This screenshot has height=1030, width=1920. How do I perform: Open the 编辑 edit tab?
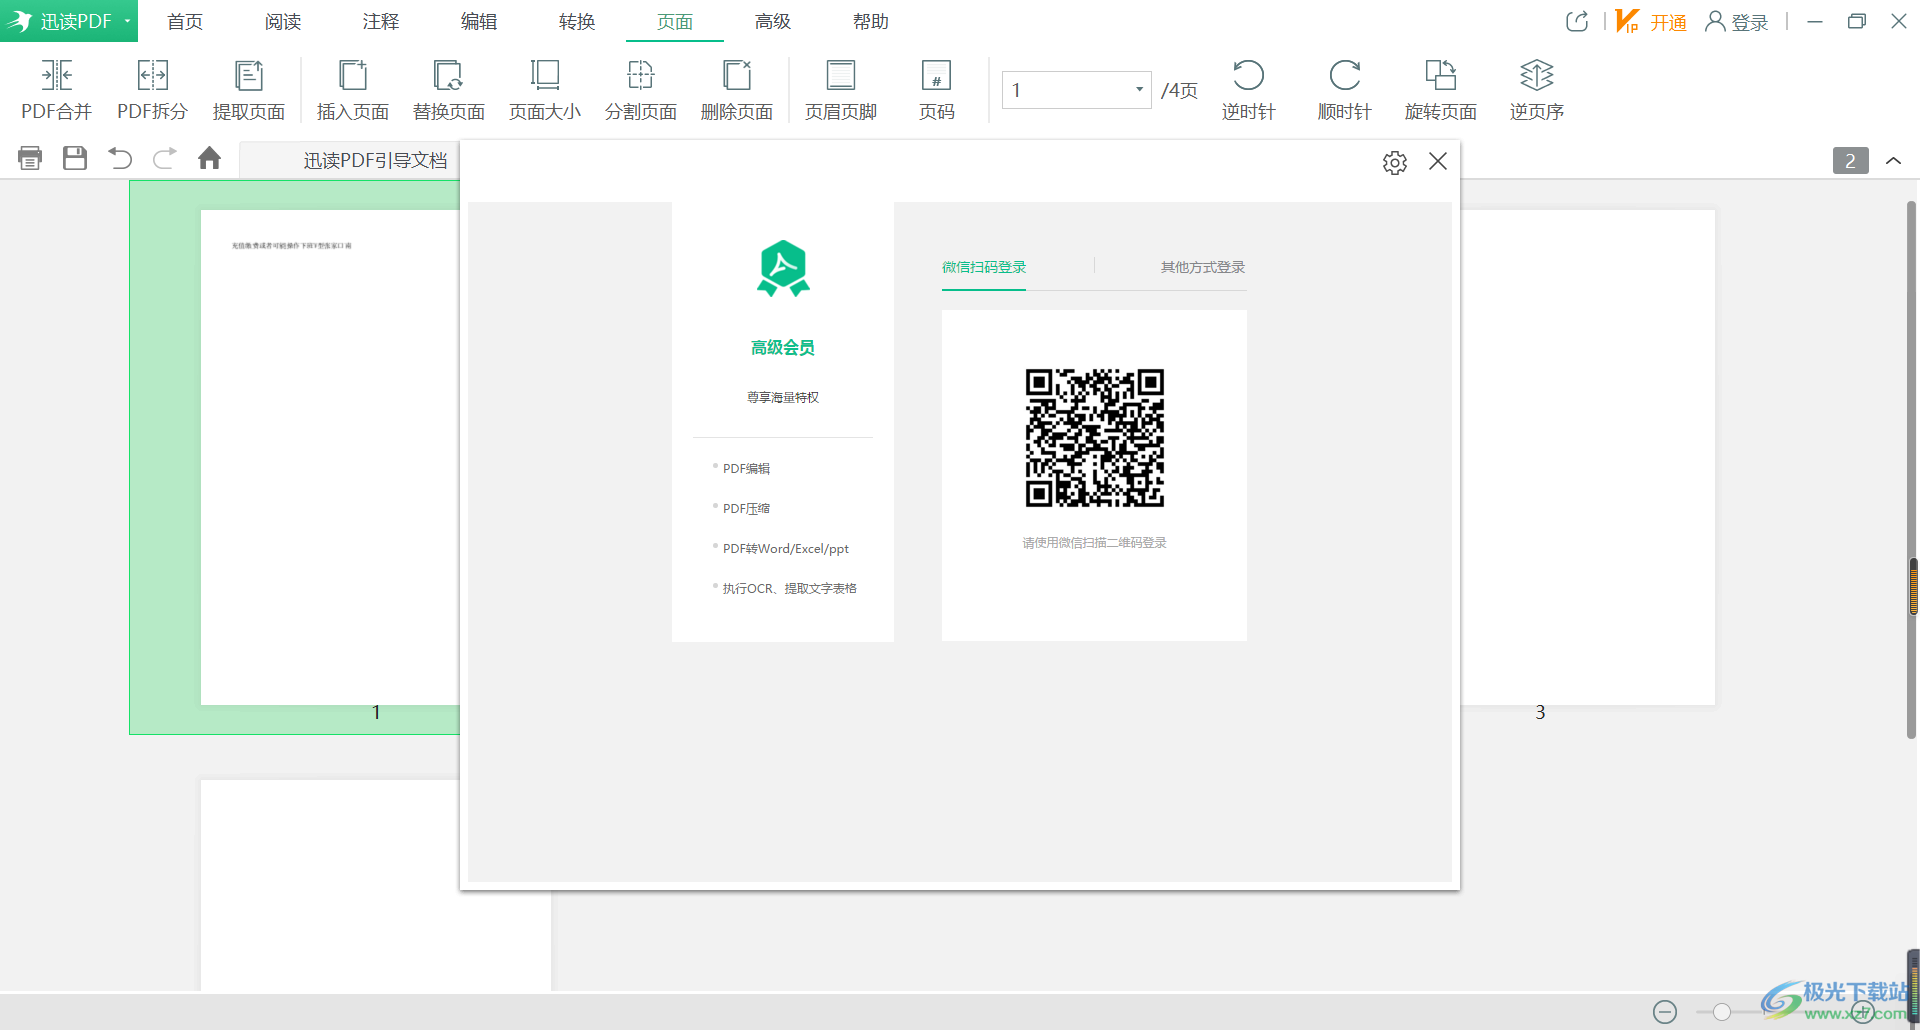click(x=479, y=21)
